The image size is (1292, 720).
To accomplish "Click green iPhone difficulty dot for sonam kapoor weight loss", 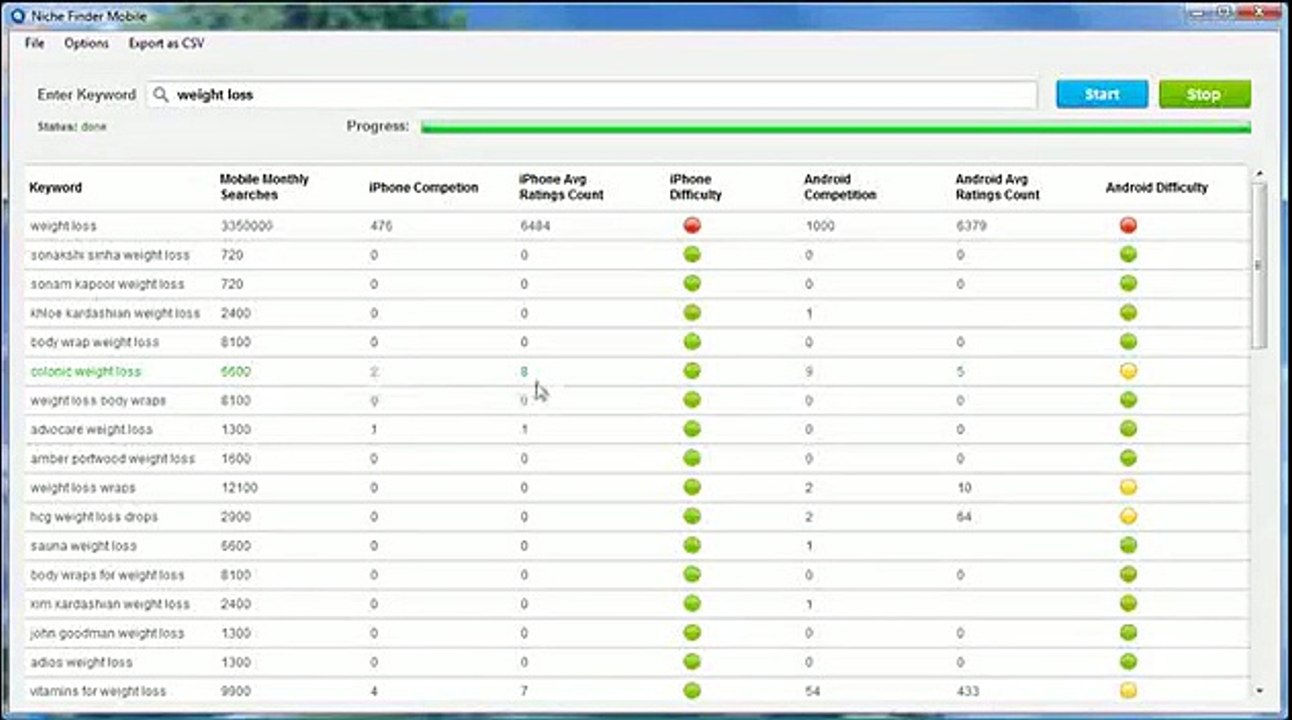I will click(692, 284).
